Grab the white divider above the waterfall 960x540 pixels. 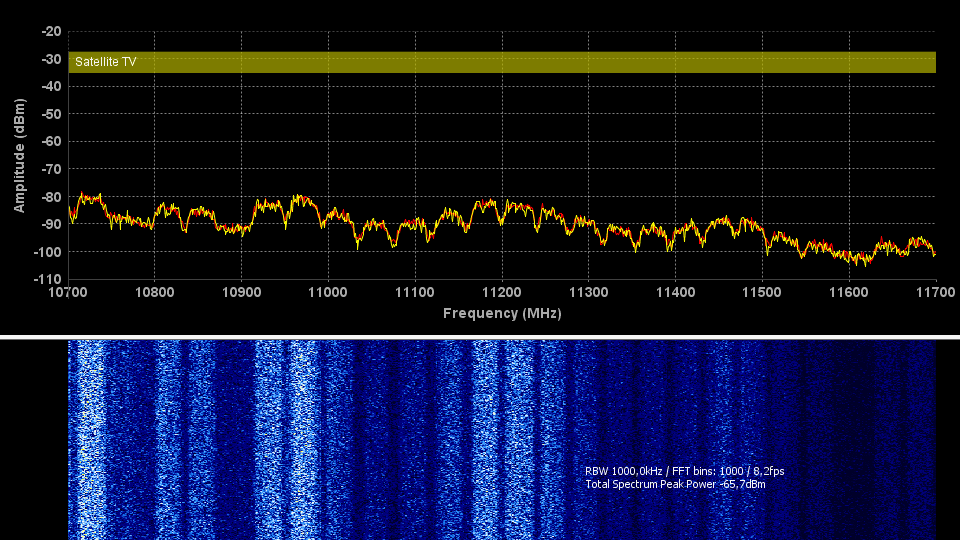(x=480, y=337)
